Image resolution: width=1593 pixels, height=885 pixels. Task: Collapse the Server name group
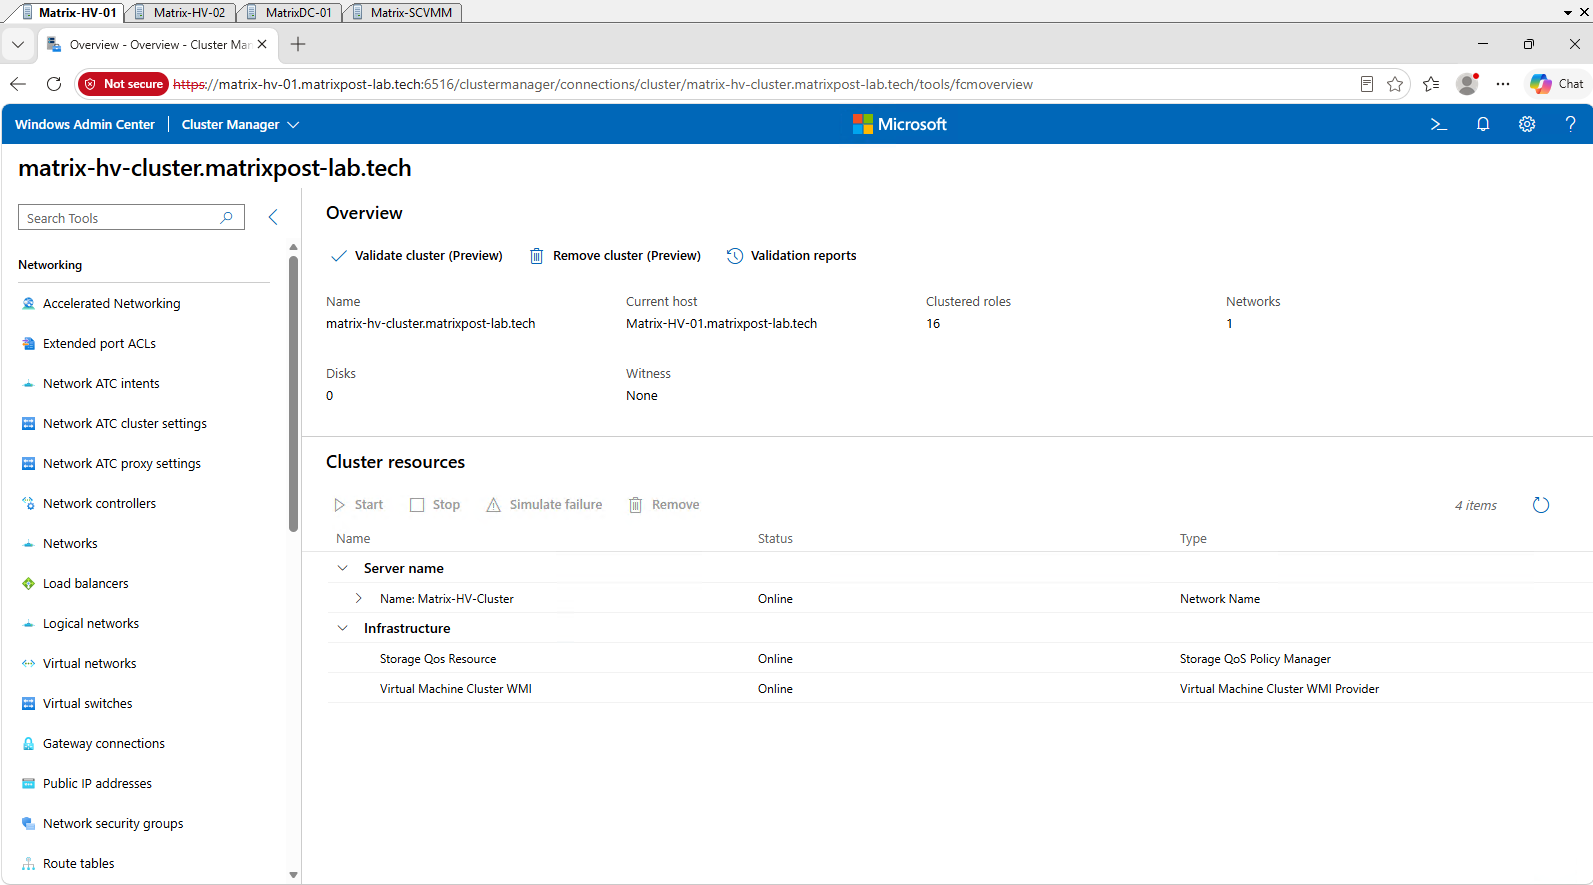click(x=342, y=568)
